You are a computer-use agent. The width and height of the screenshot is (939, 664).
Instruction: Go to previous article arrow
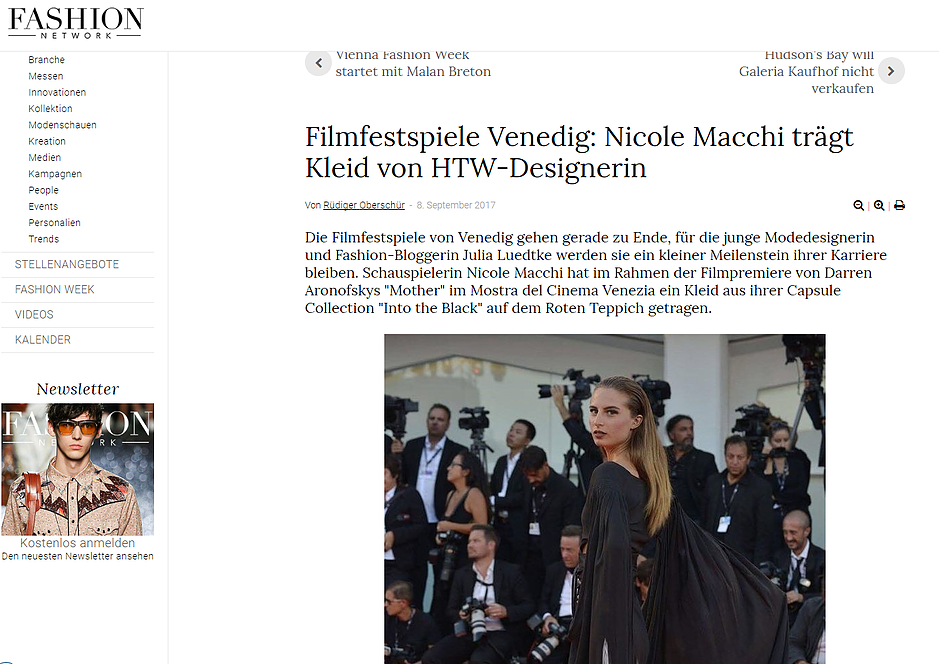319,63
